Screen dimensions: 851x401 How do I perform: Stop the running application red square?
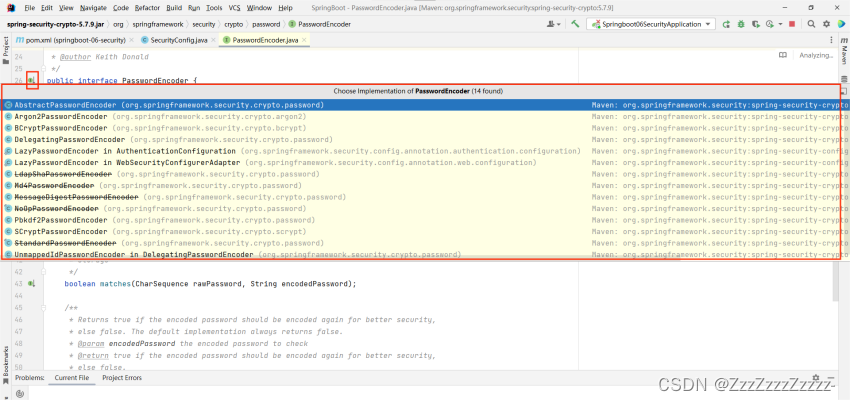(792, 24)
